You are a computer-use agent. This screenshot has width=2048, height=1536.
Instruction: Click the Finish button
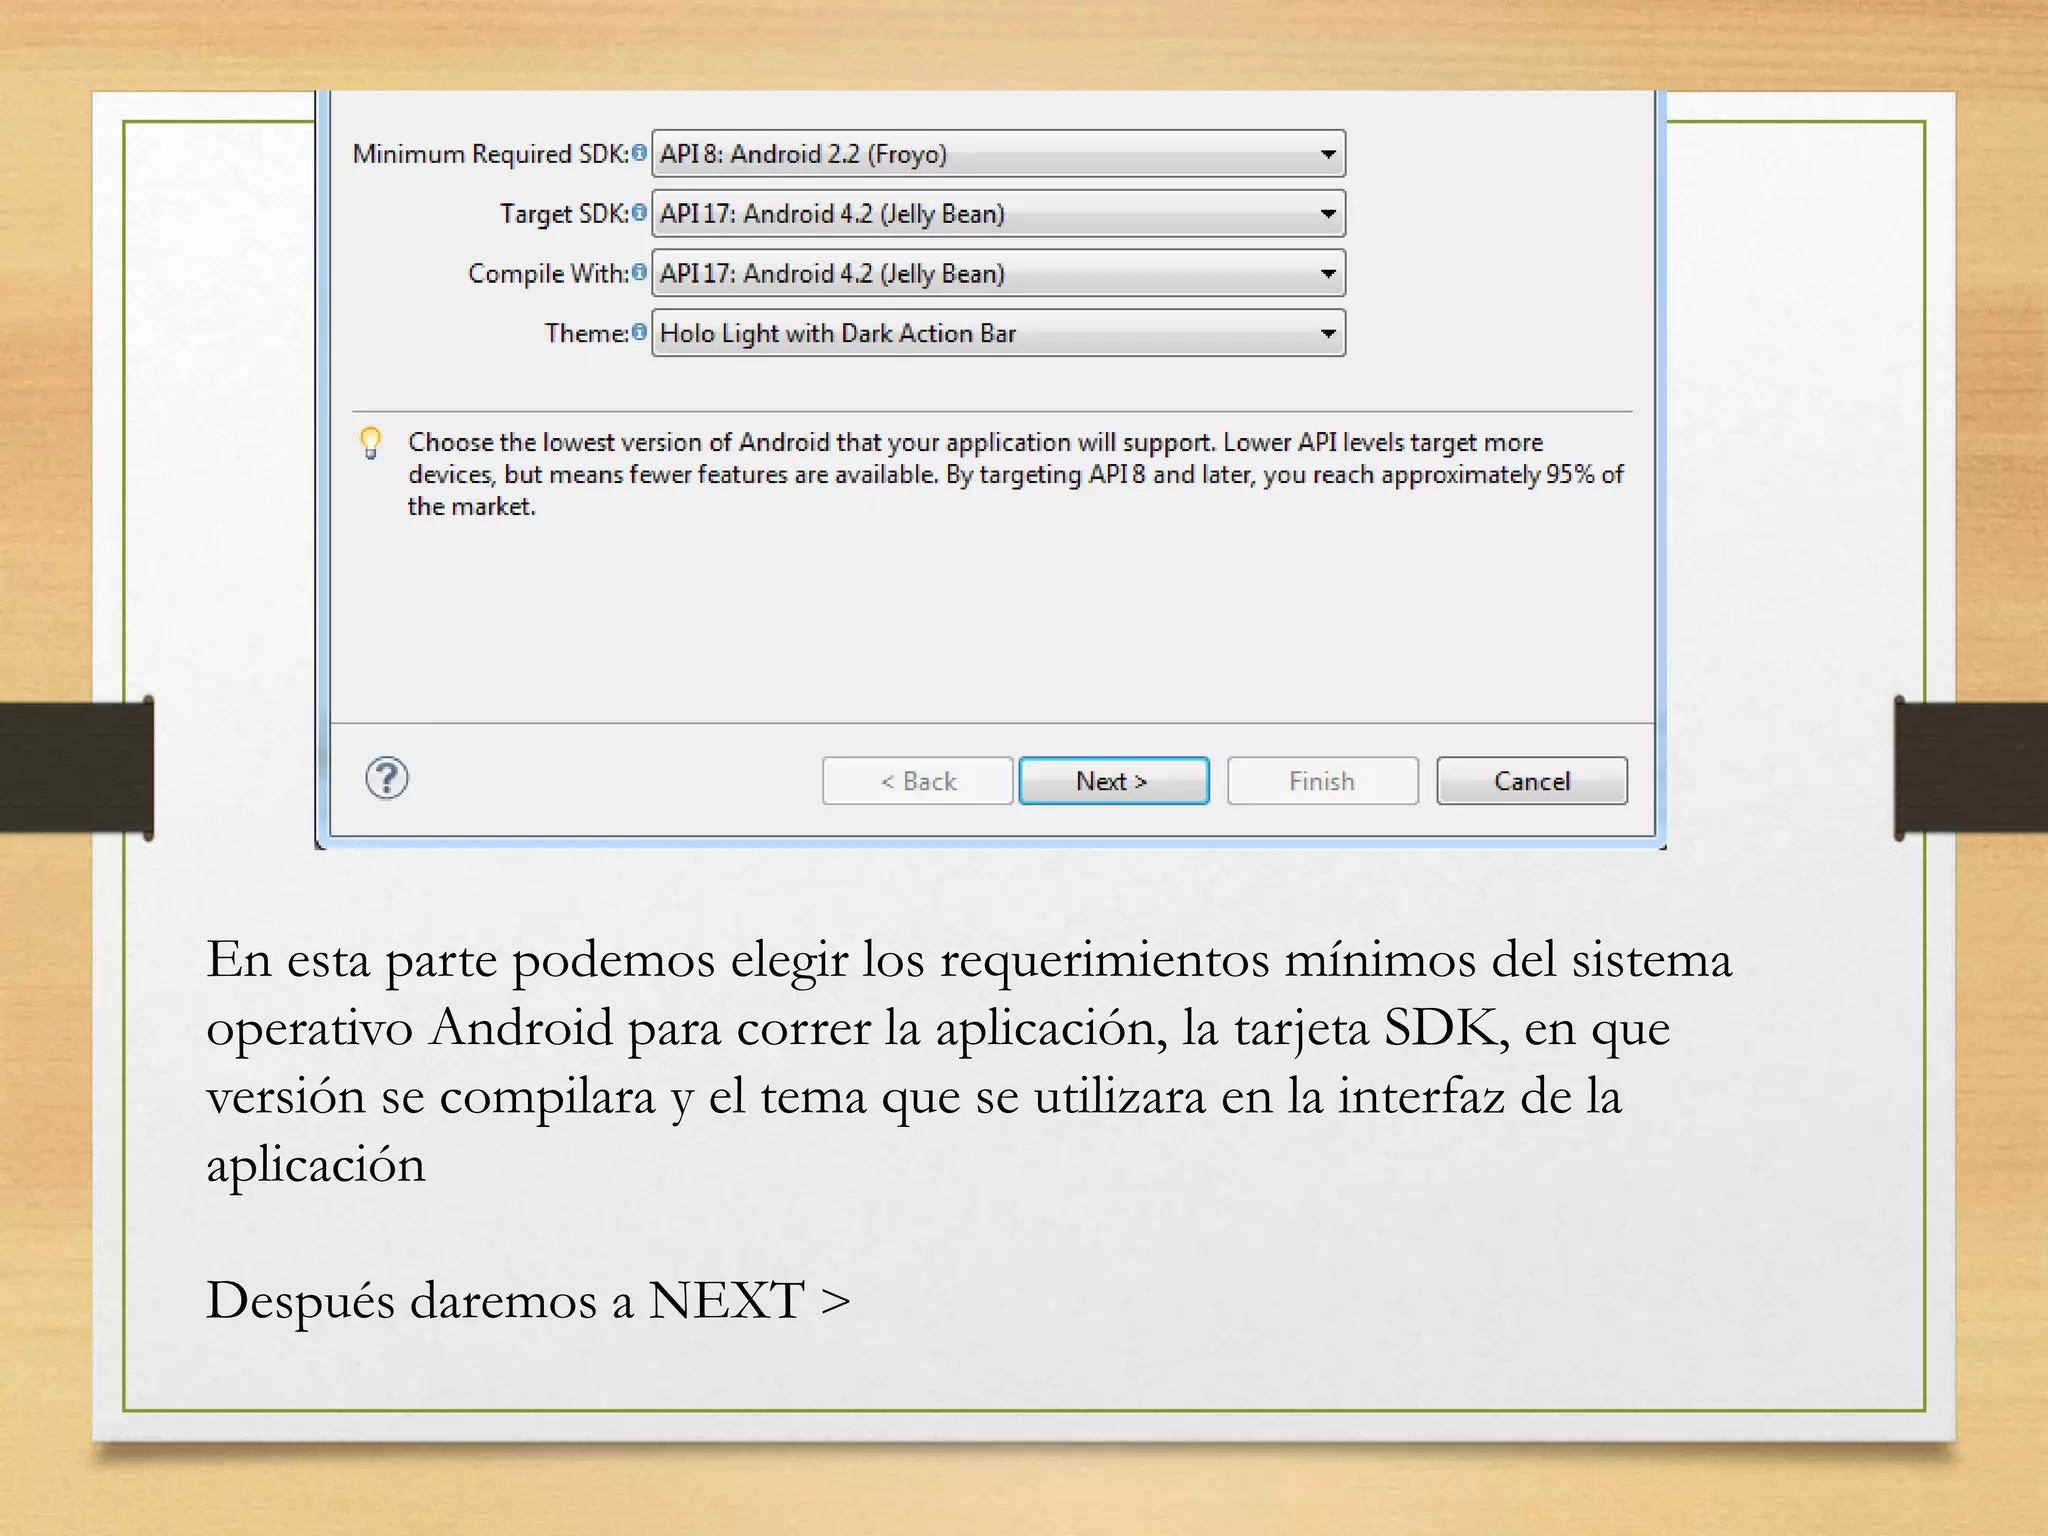pyautogui.click(x=1322, y=781)
